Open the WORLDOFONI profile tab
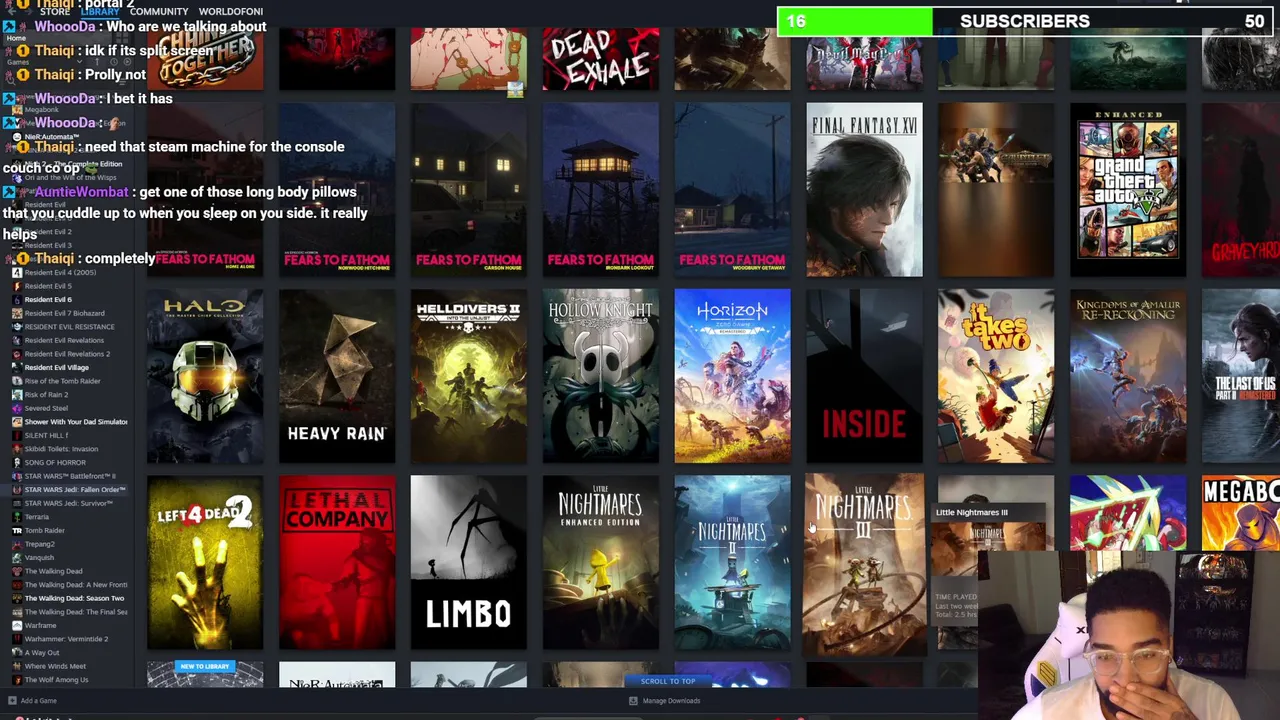 coord(231,11)
